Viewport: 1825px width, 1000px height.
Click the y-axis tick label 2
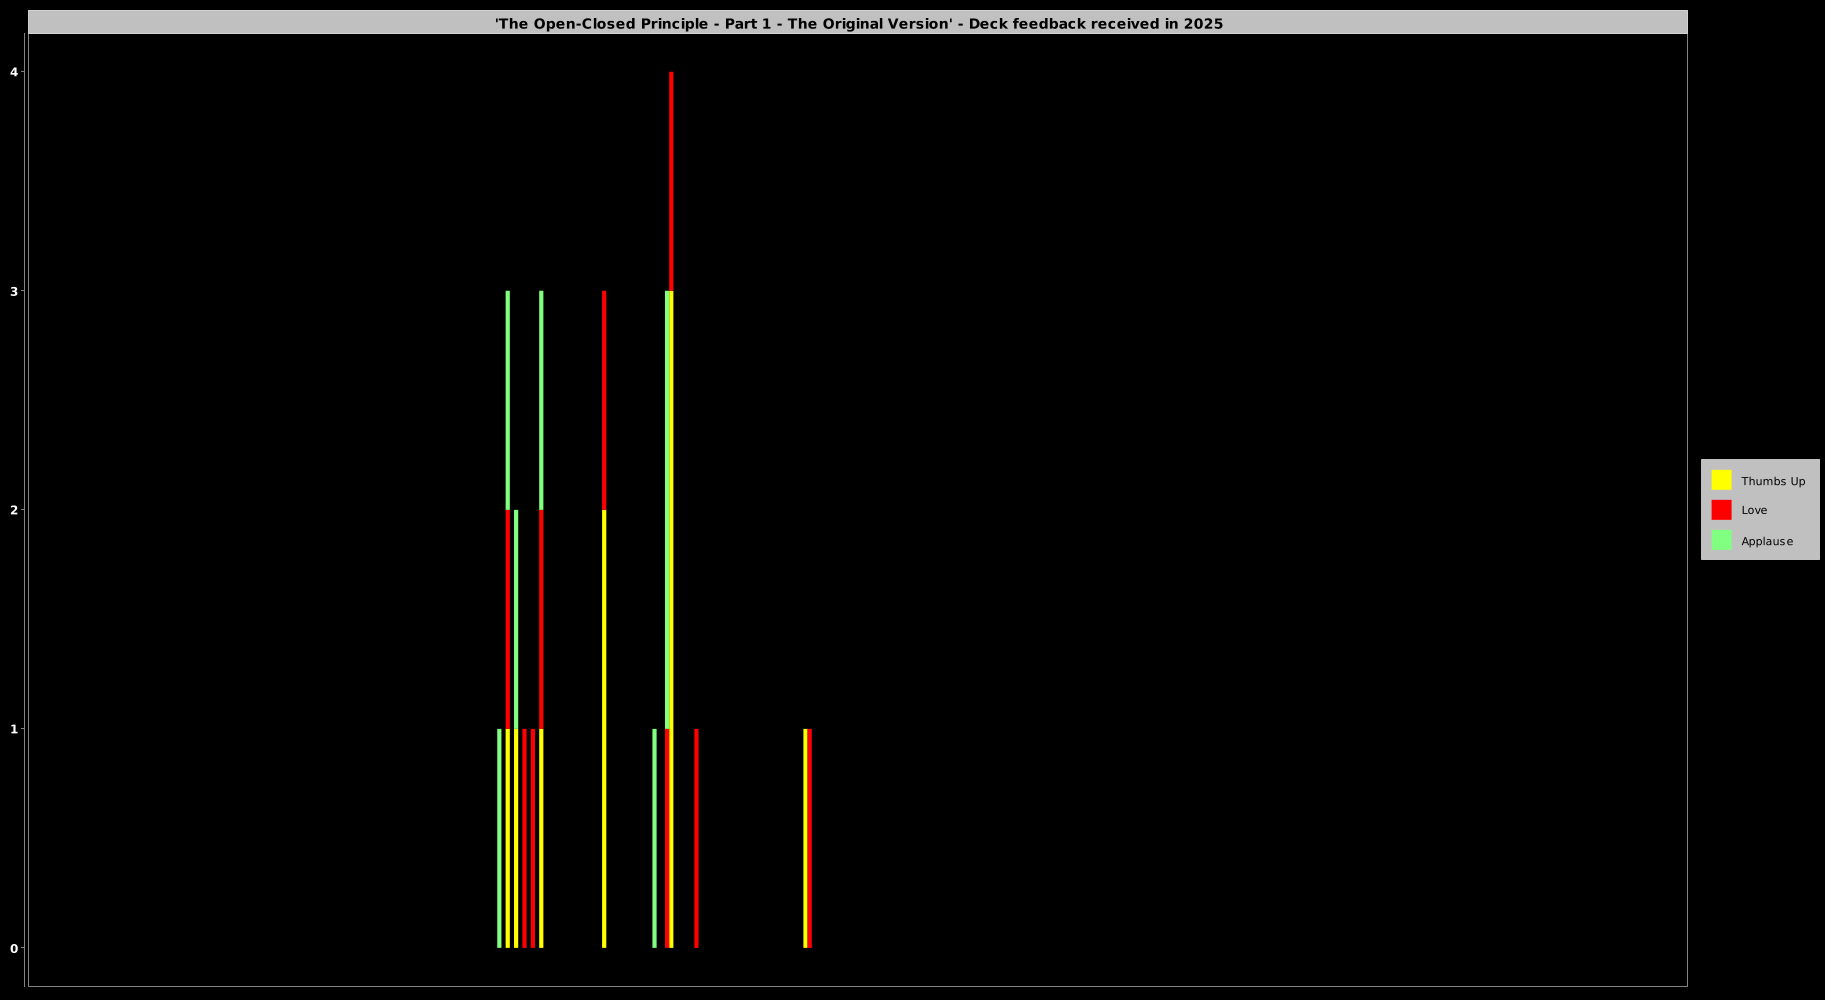click(x=14, y=510)
